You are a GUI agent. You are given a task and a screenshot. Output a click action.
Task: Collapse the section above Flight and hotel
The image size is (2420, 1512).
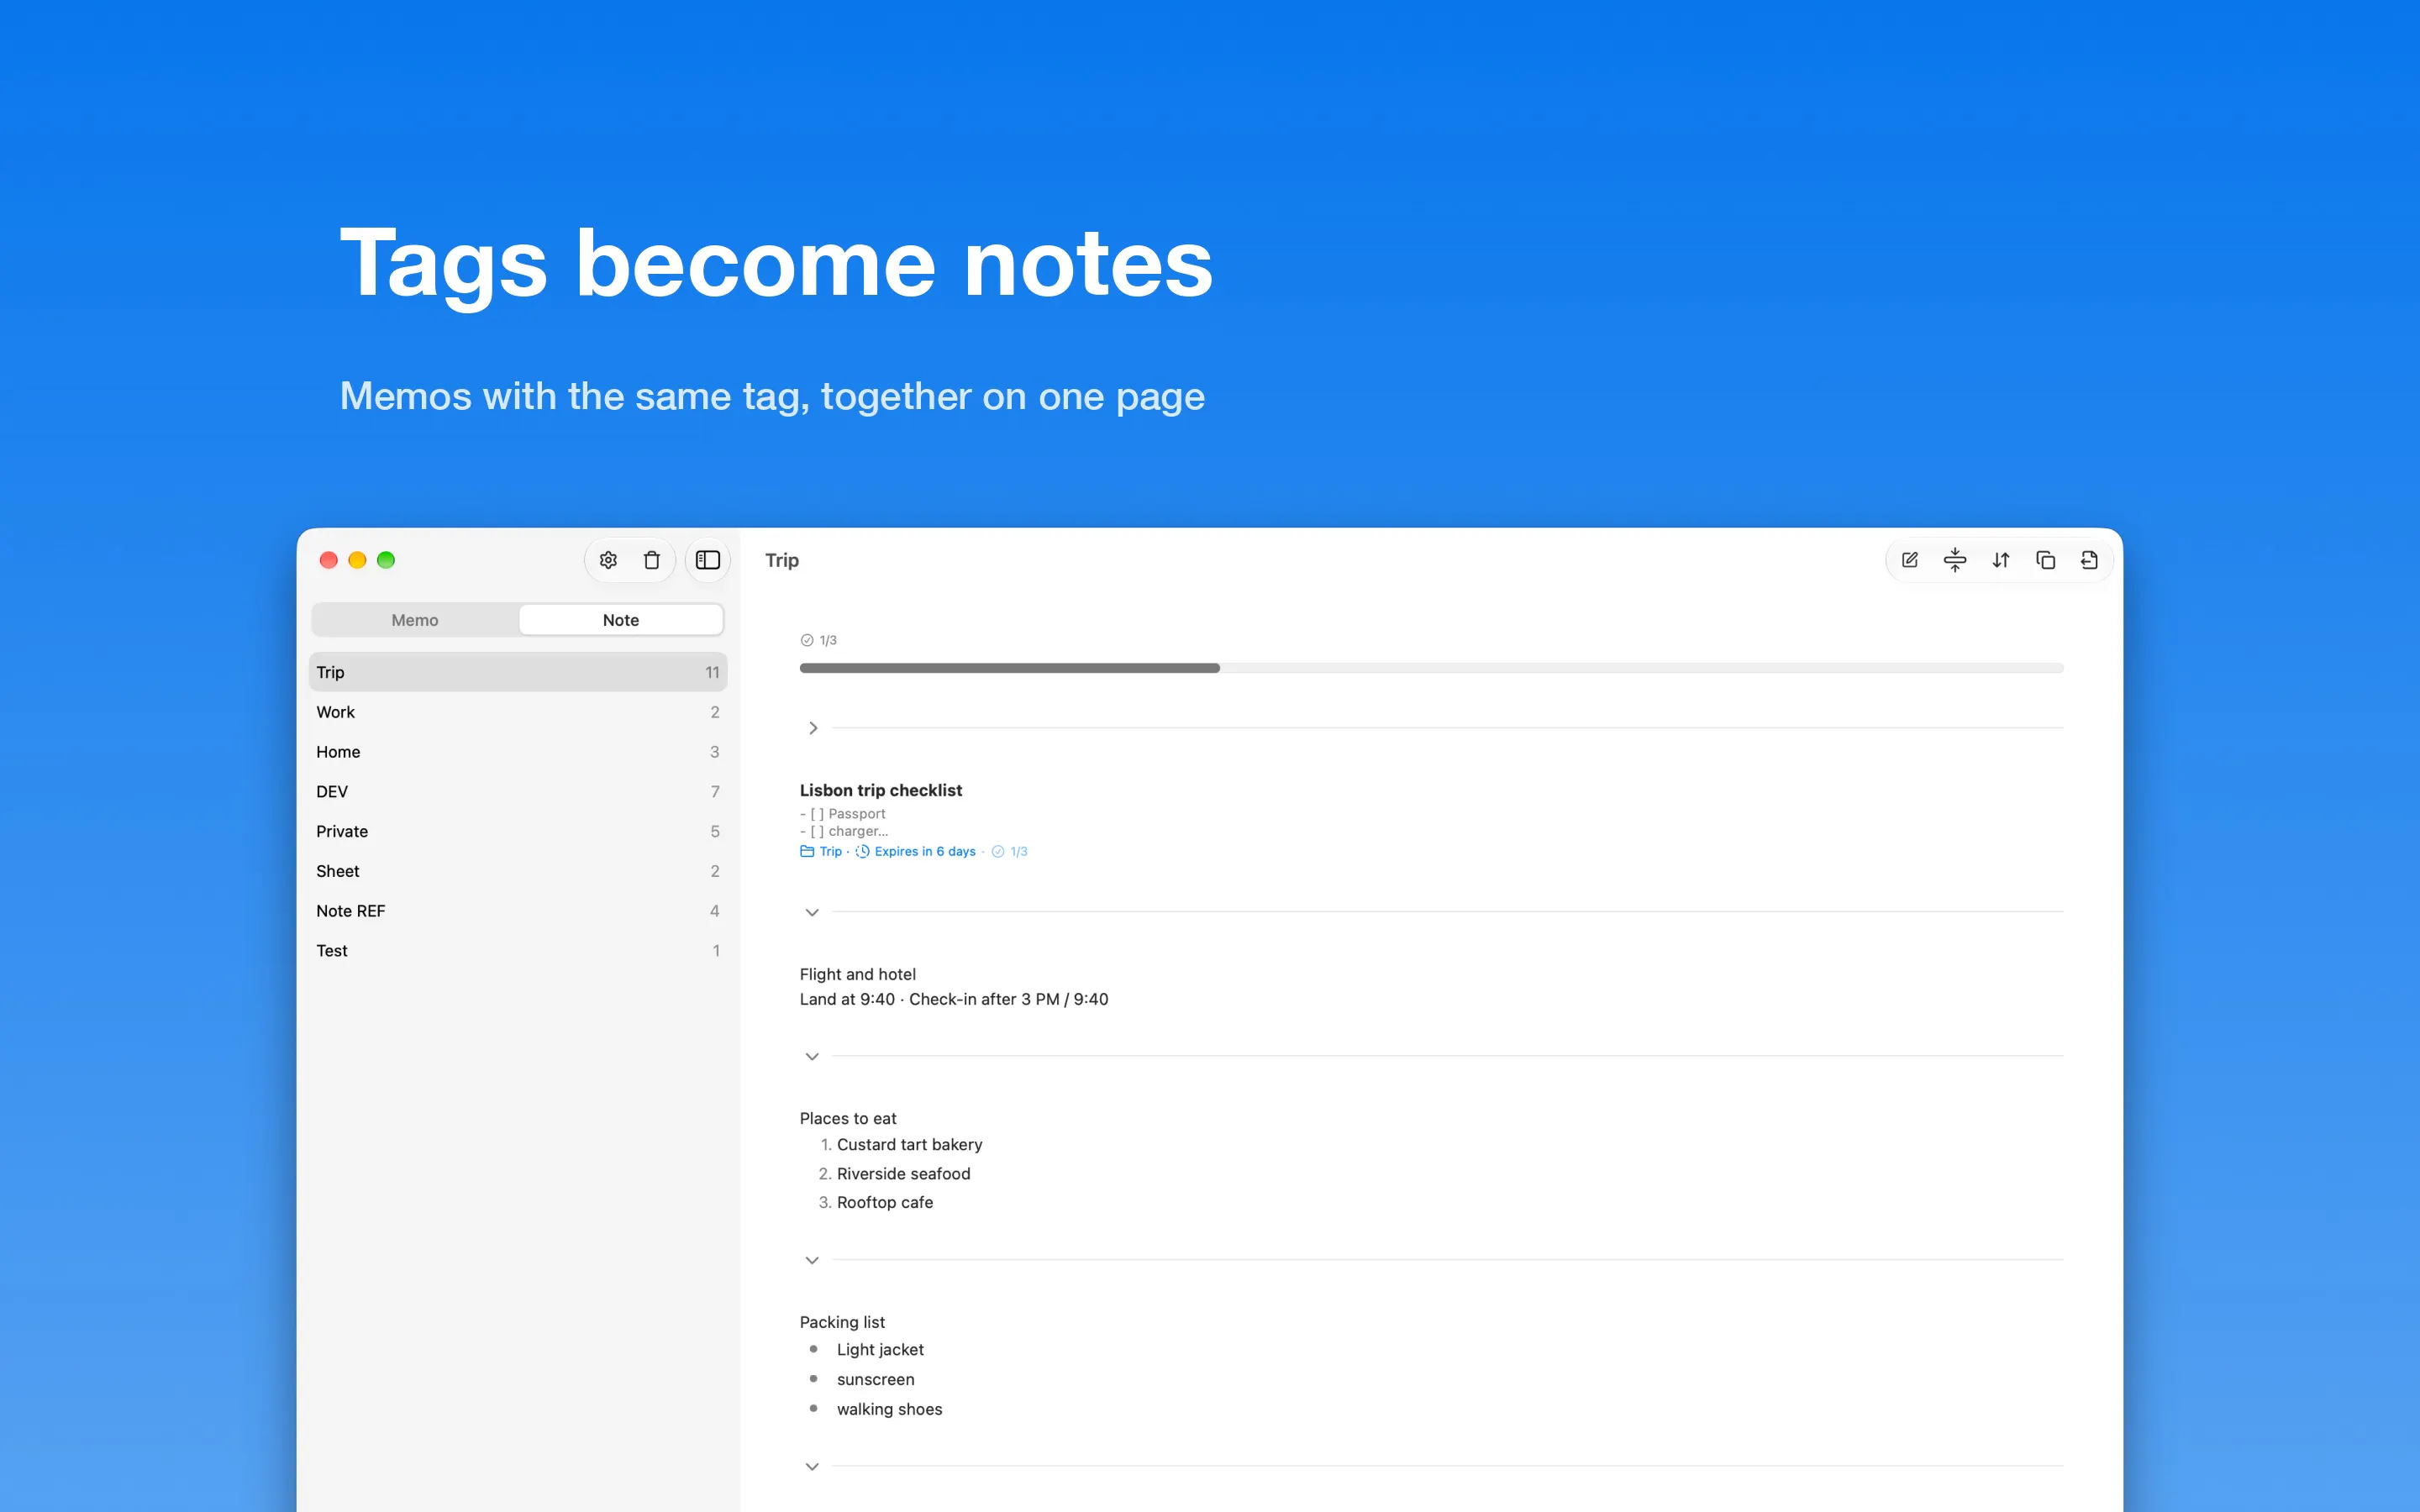tap(812, 912)
